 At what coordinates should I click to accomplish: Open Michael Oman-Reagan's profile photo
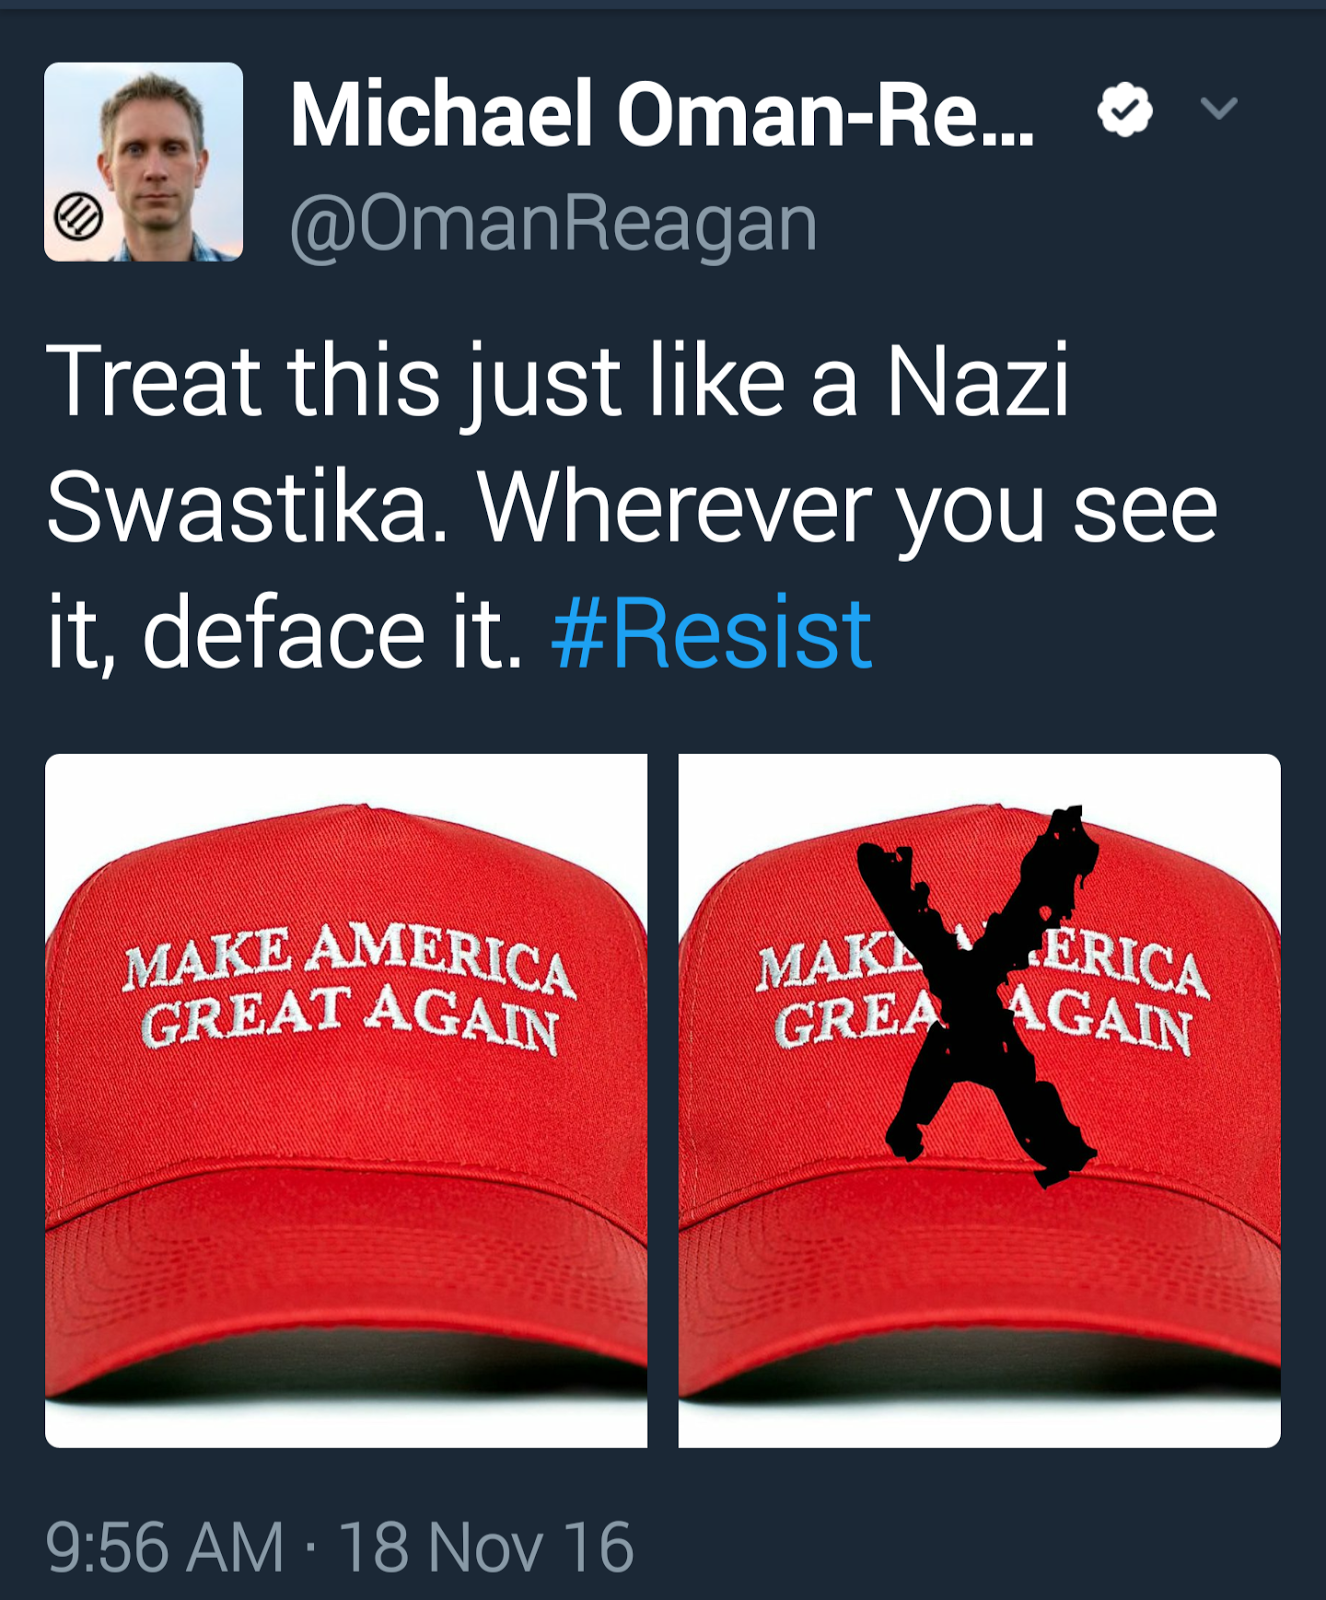point(143,162)
